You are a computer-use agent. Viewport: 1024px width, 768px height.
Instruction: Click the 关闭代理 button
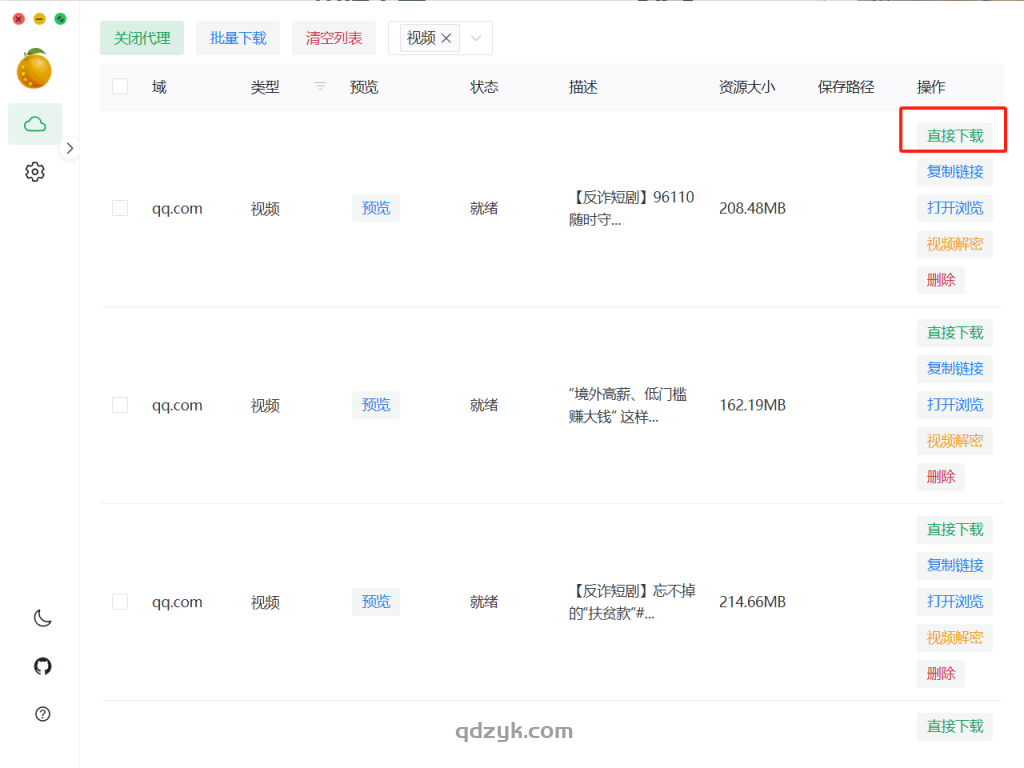(x=141, y=38)
